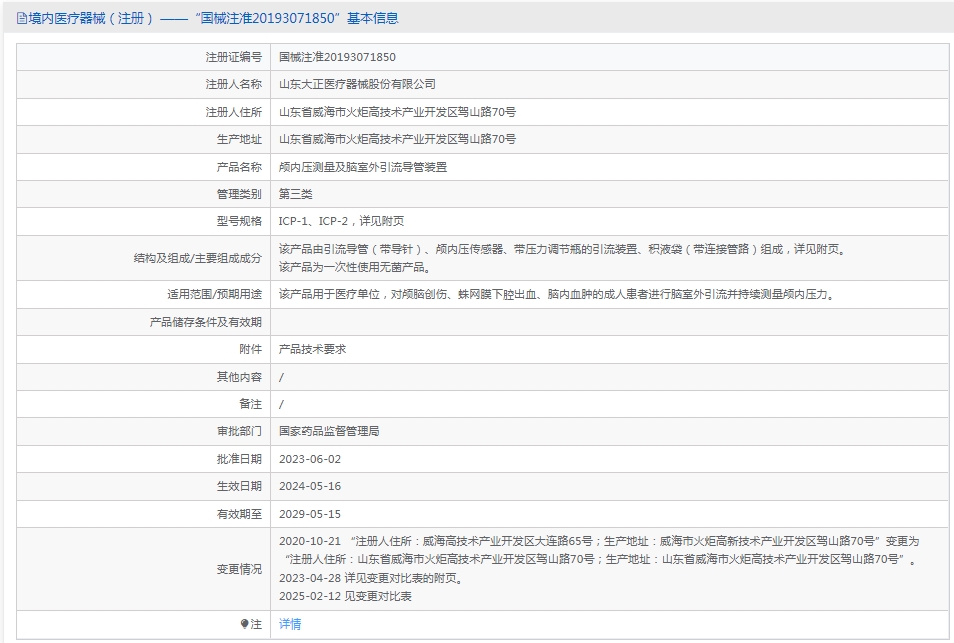Click the approval date 2023-06-02
This screenshot has width=954, height=643.
[x=310, y=459]
